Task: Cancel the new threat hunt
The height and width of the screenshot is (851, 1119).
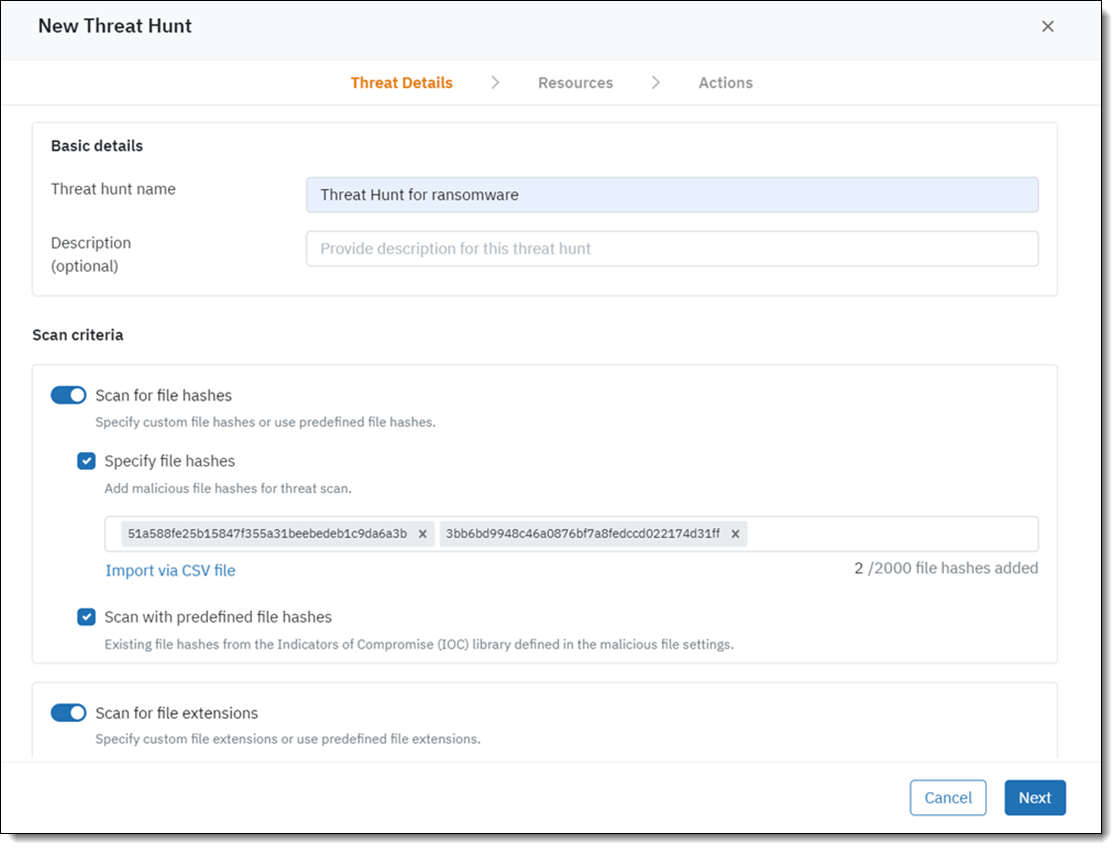Action: (947, 798)
